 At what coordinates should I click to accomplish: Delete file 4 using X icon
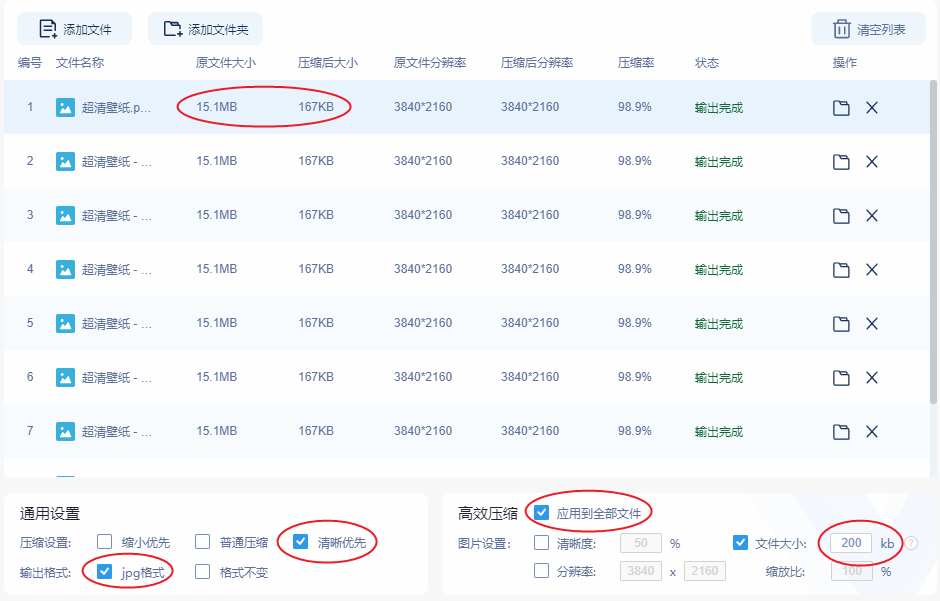(x=872, y=270)
